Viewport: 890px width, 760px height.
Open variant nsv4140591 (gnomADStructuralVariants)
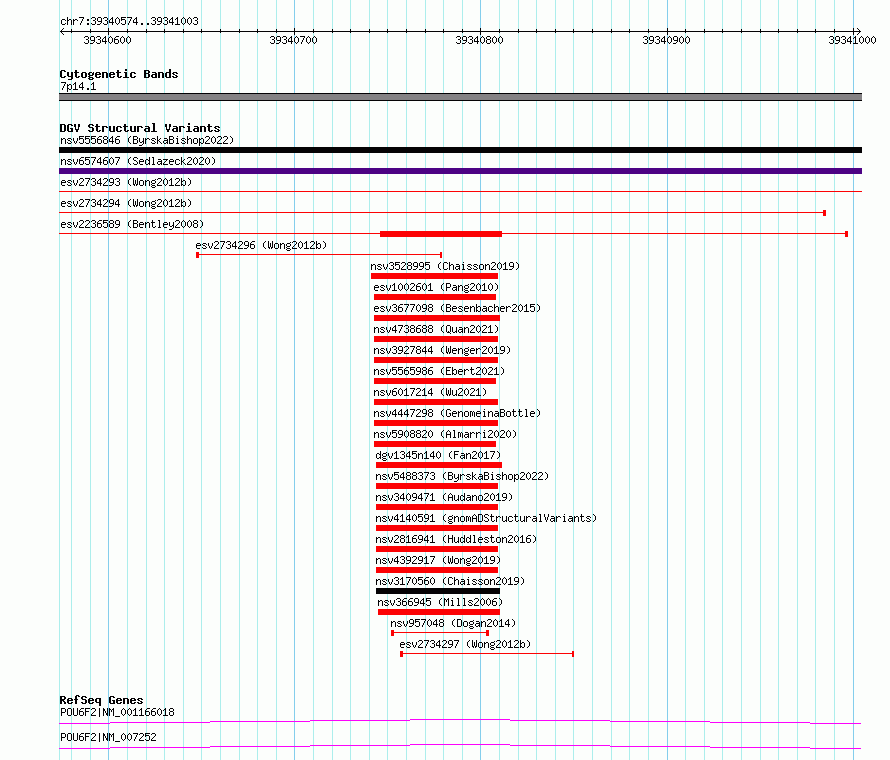486,518
